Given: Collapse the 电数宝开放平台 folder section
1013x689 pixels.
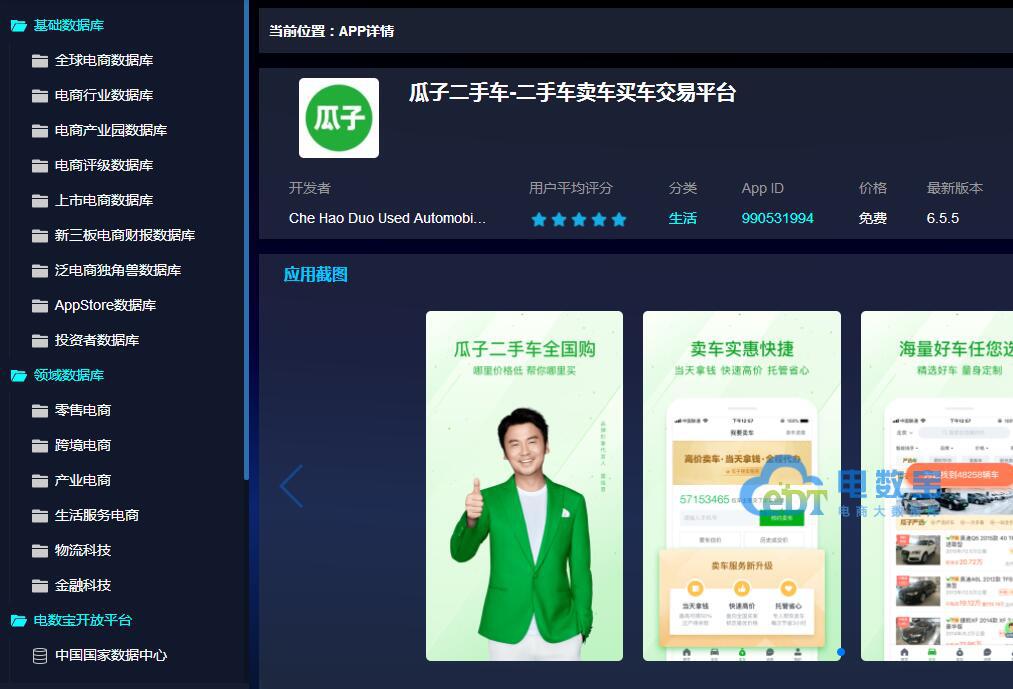Looking at the screenshot, I should pos(71,620).
